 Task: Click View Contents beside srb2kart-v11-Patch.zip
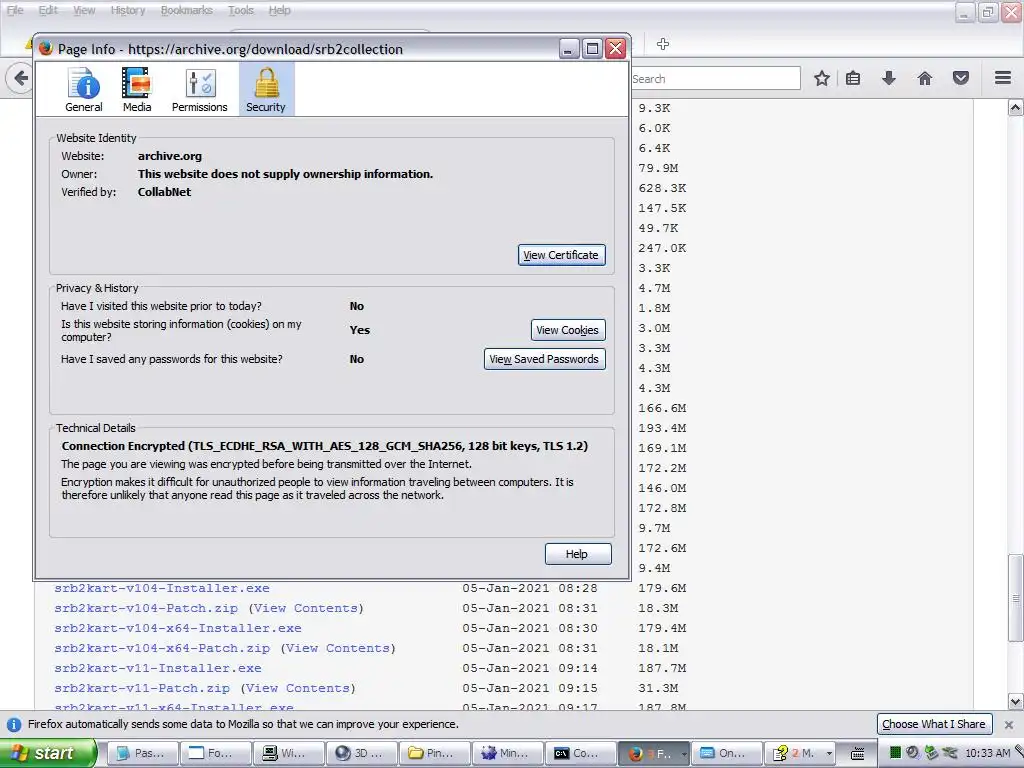point(298,688)
